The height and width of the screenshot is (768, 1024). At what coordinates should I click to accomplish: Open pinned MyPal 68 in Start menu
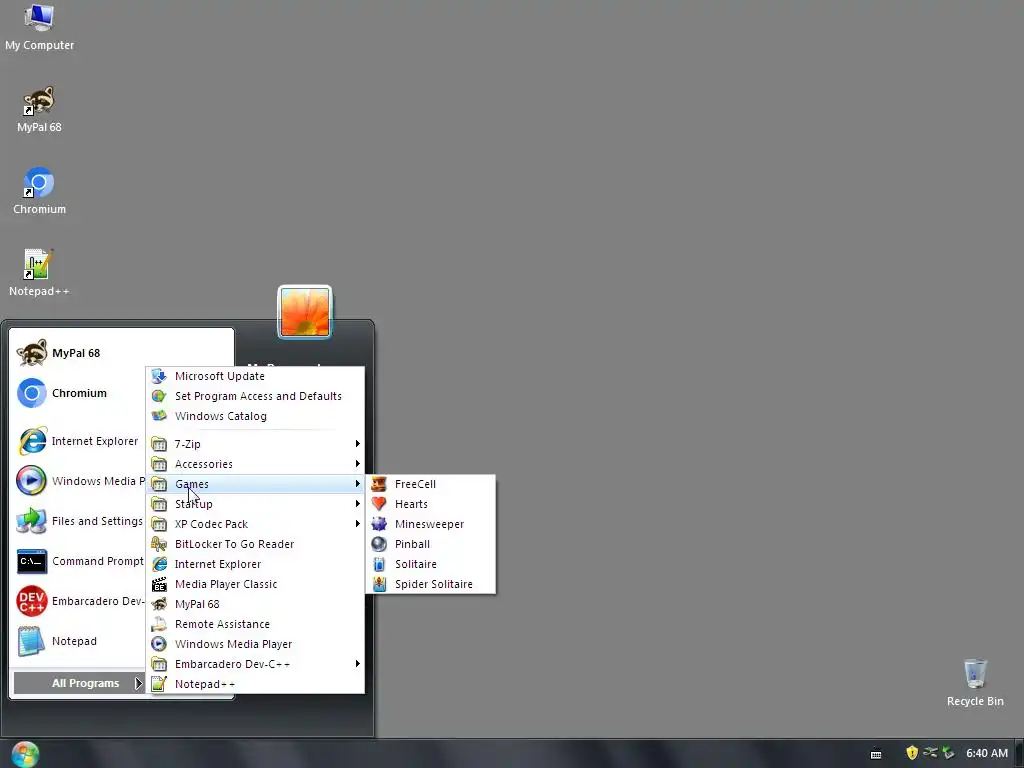pos(78,353)
